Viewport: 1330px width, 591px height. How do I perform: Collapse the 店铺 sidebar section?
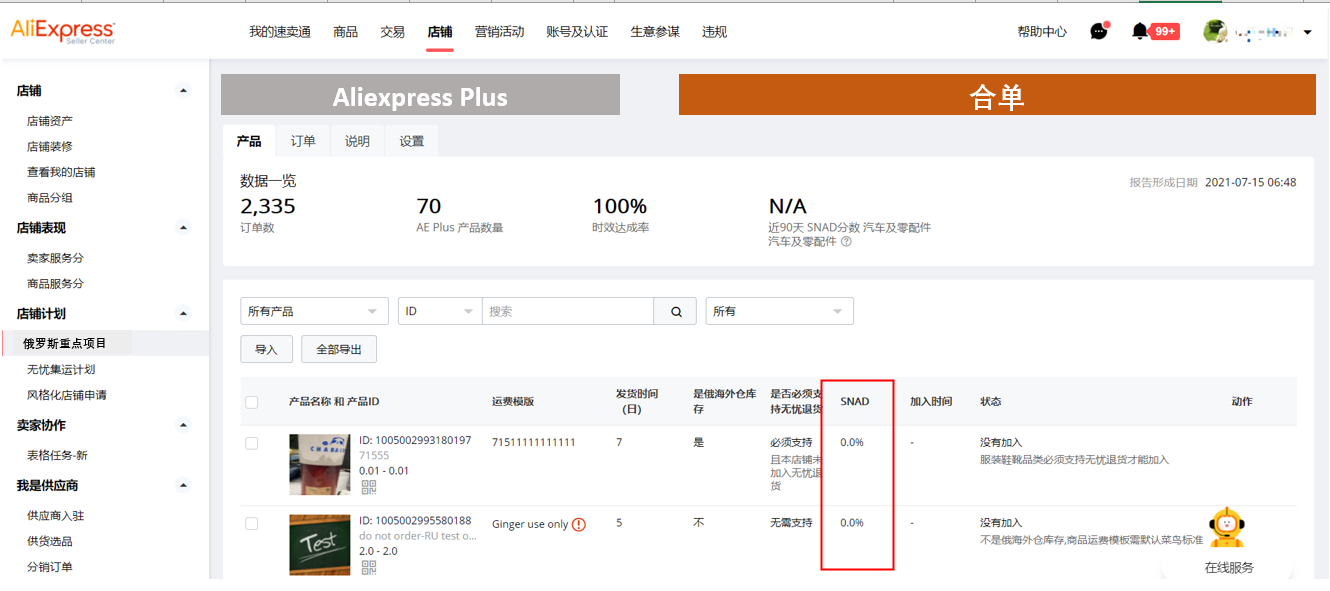pyautogui.click(x=183, y=90)
